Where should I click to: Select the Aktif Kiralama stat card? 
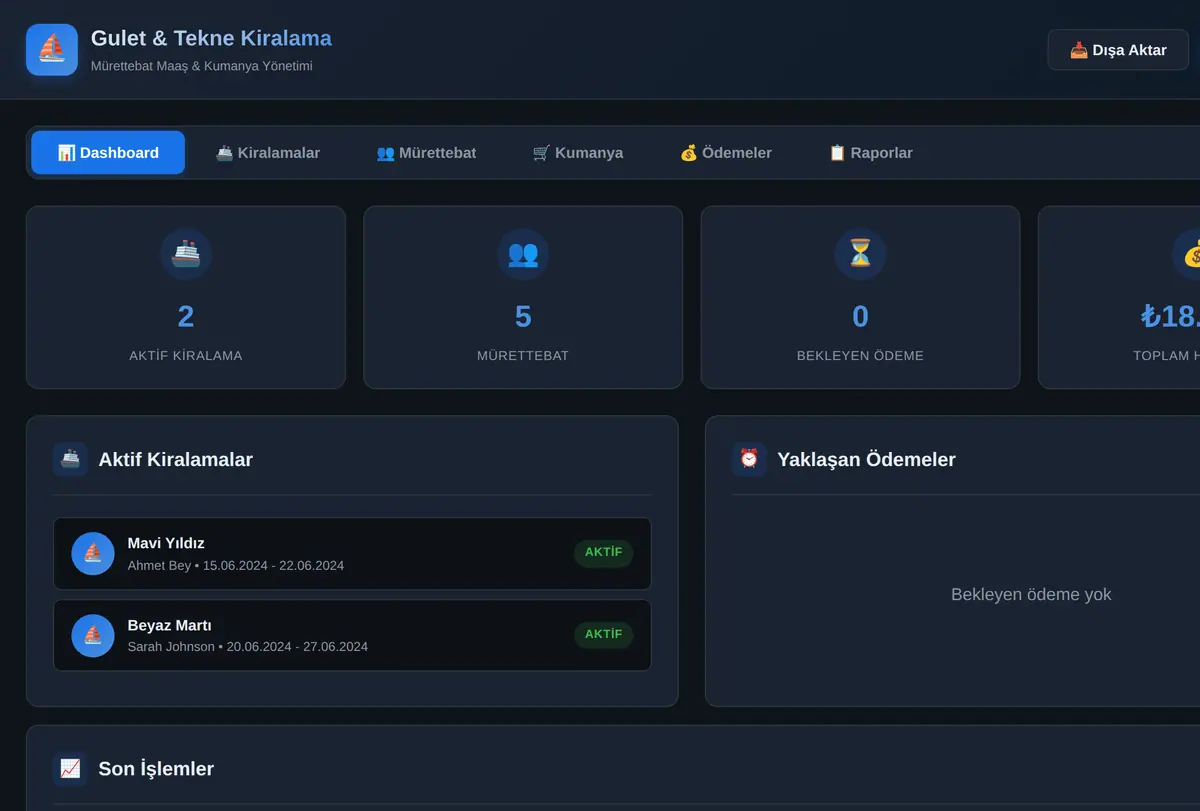[186, 297]
